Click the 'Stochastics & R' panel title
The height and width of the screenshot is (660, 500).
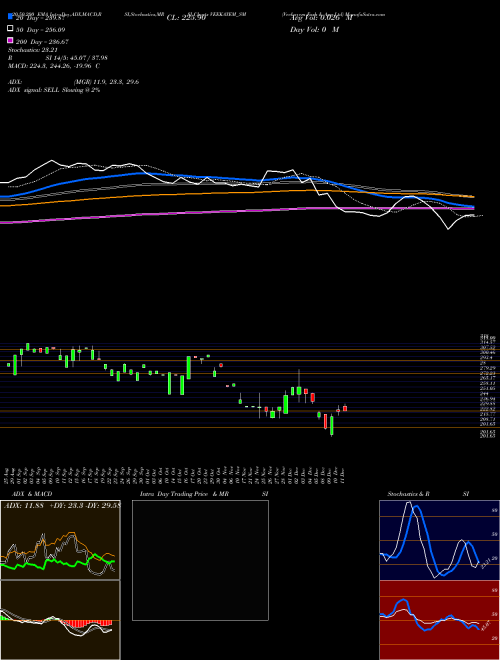point(408,494)
